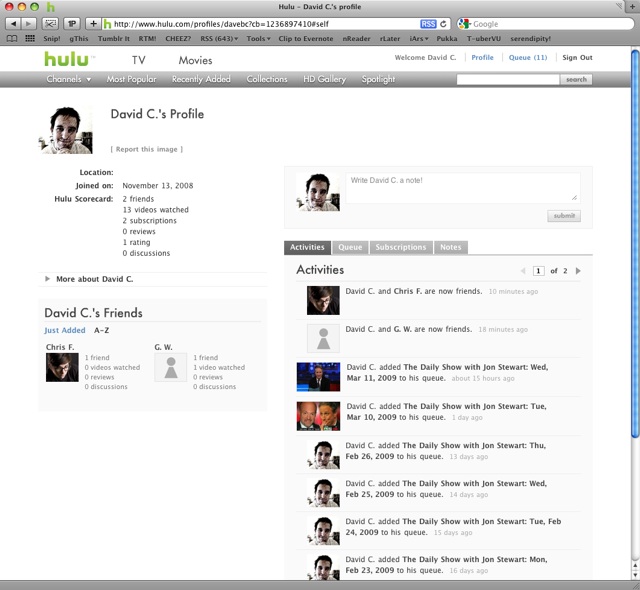This screenshot has height=590, width=640.
Task: Open the iArs bookmark folder dropdown
Action: coord(419,39)
